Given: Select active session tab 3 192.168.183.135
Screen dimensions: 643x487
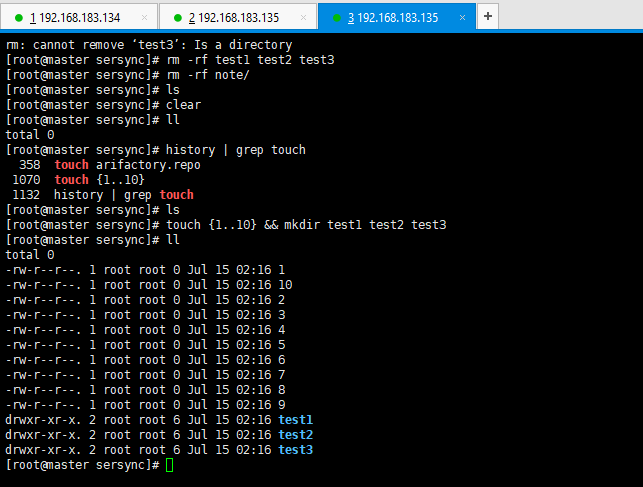Looking at the screenshot, I should [x=397, y=17].
